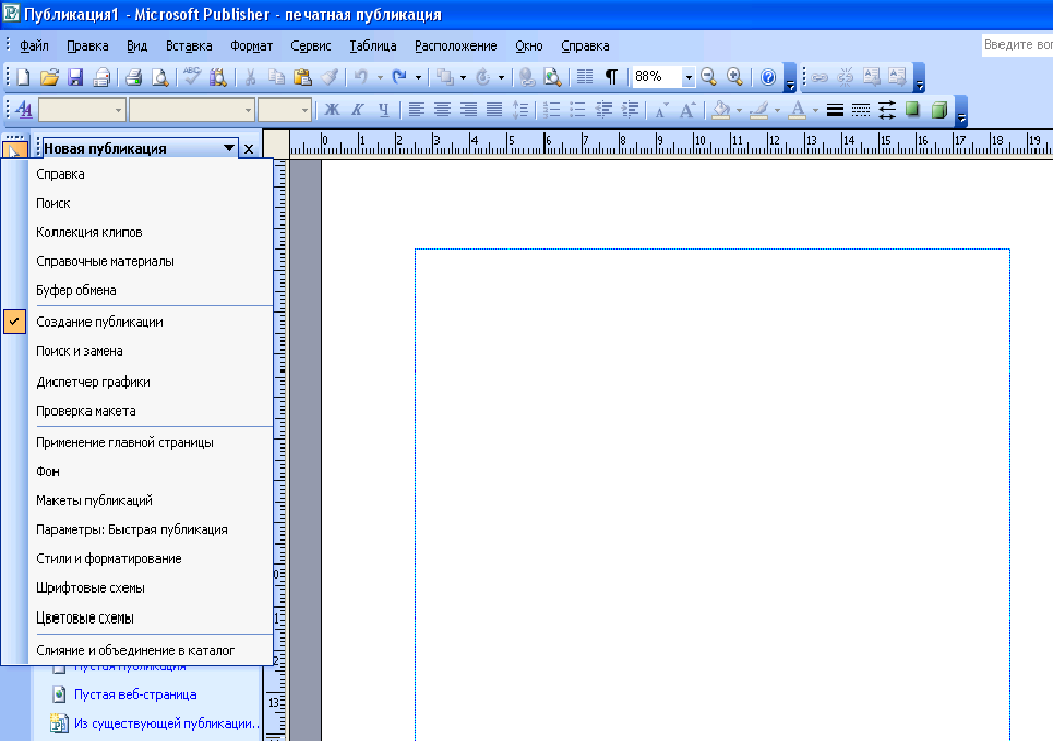Click the Print printer icon
The width and height of the screenshot is (1053, 741).
pos(134,77)
